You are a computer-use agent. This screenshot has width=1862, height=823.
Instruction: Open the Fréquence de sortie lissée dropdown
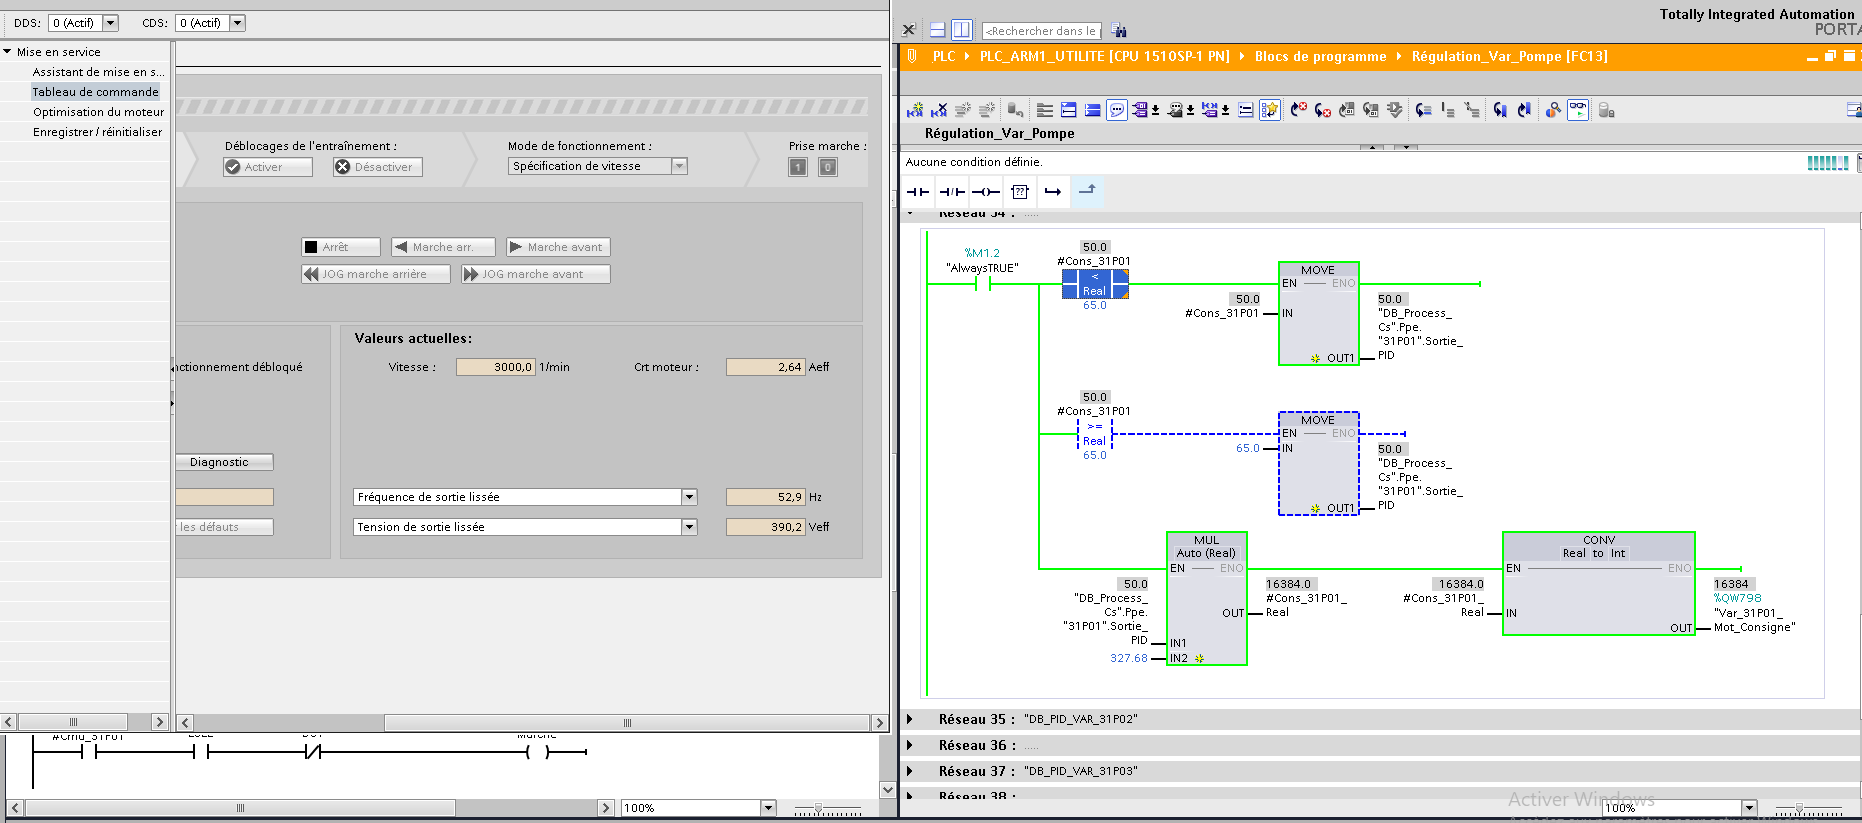point(689,497)
